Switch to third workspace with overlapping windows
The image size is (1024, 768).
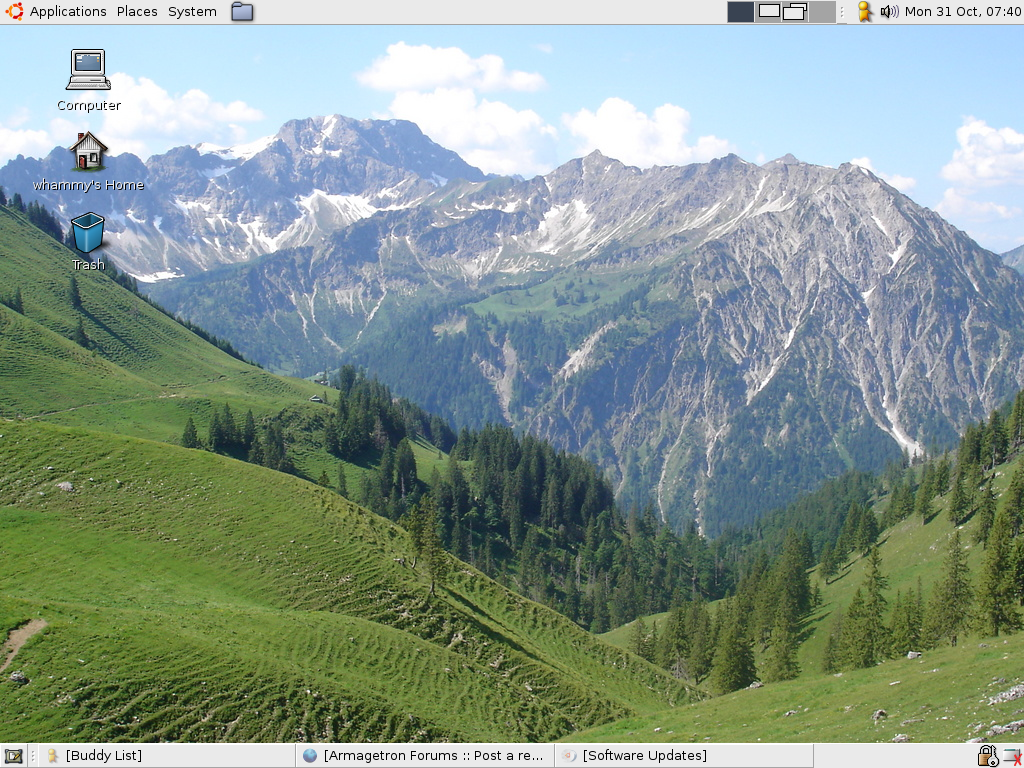[795, 12]
